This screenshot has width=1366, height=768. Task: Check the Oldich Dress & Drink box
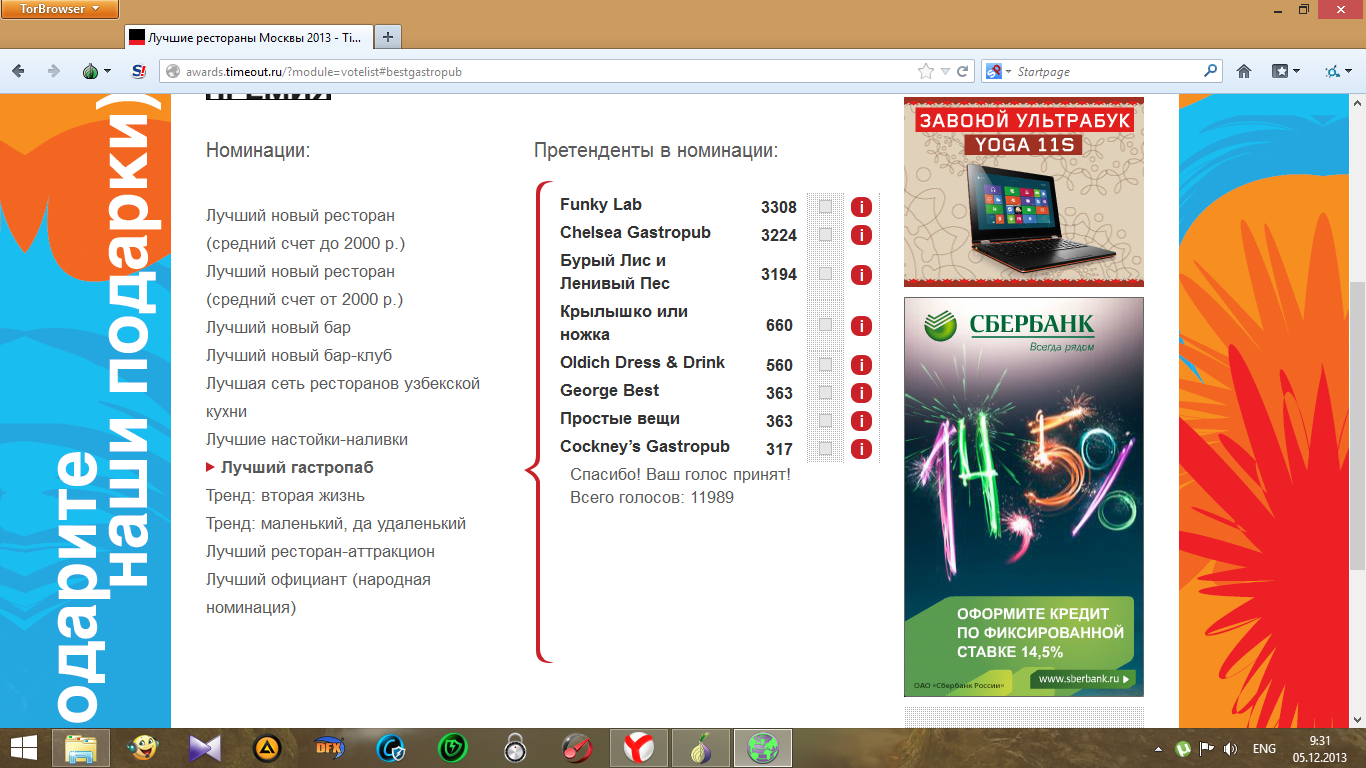pos(825,365)
